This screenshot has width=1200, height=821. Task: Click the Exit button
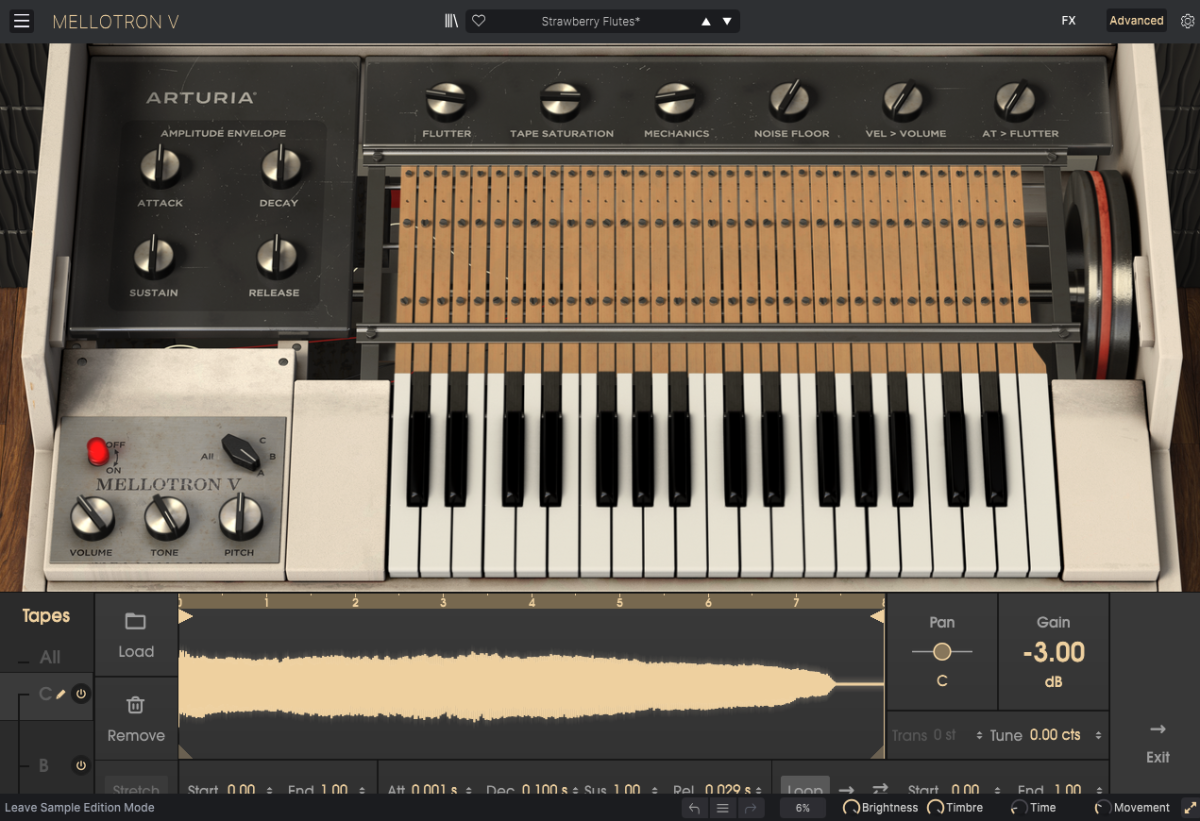[1158, 743]
